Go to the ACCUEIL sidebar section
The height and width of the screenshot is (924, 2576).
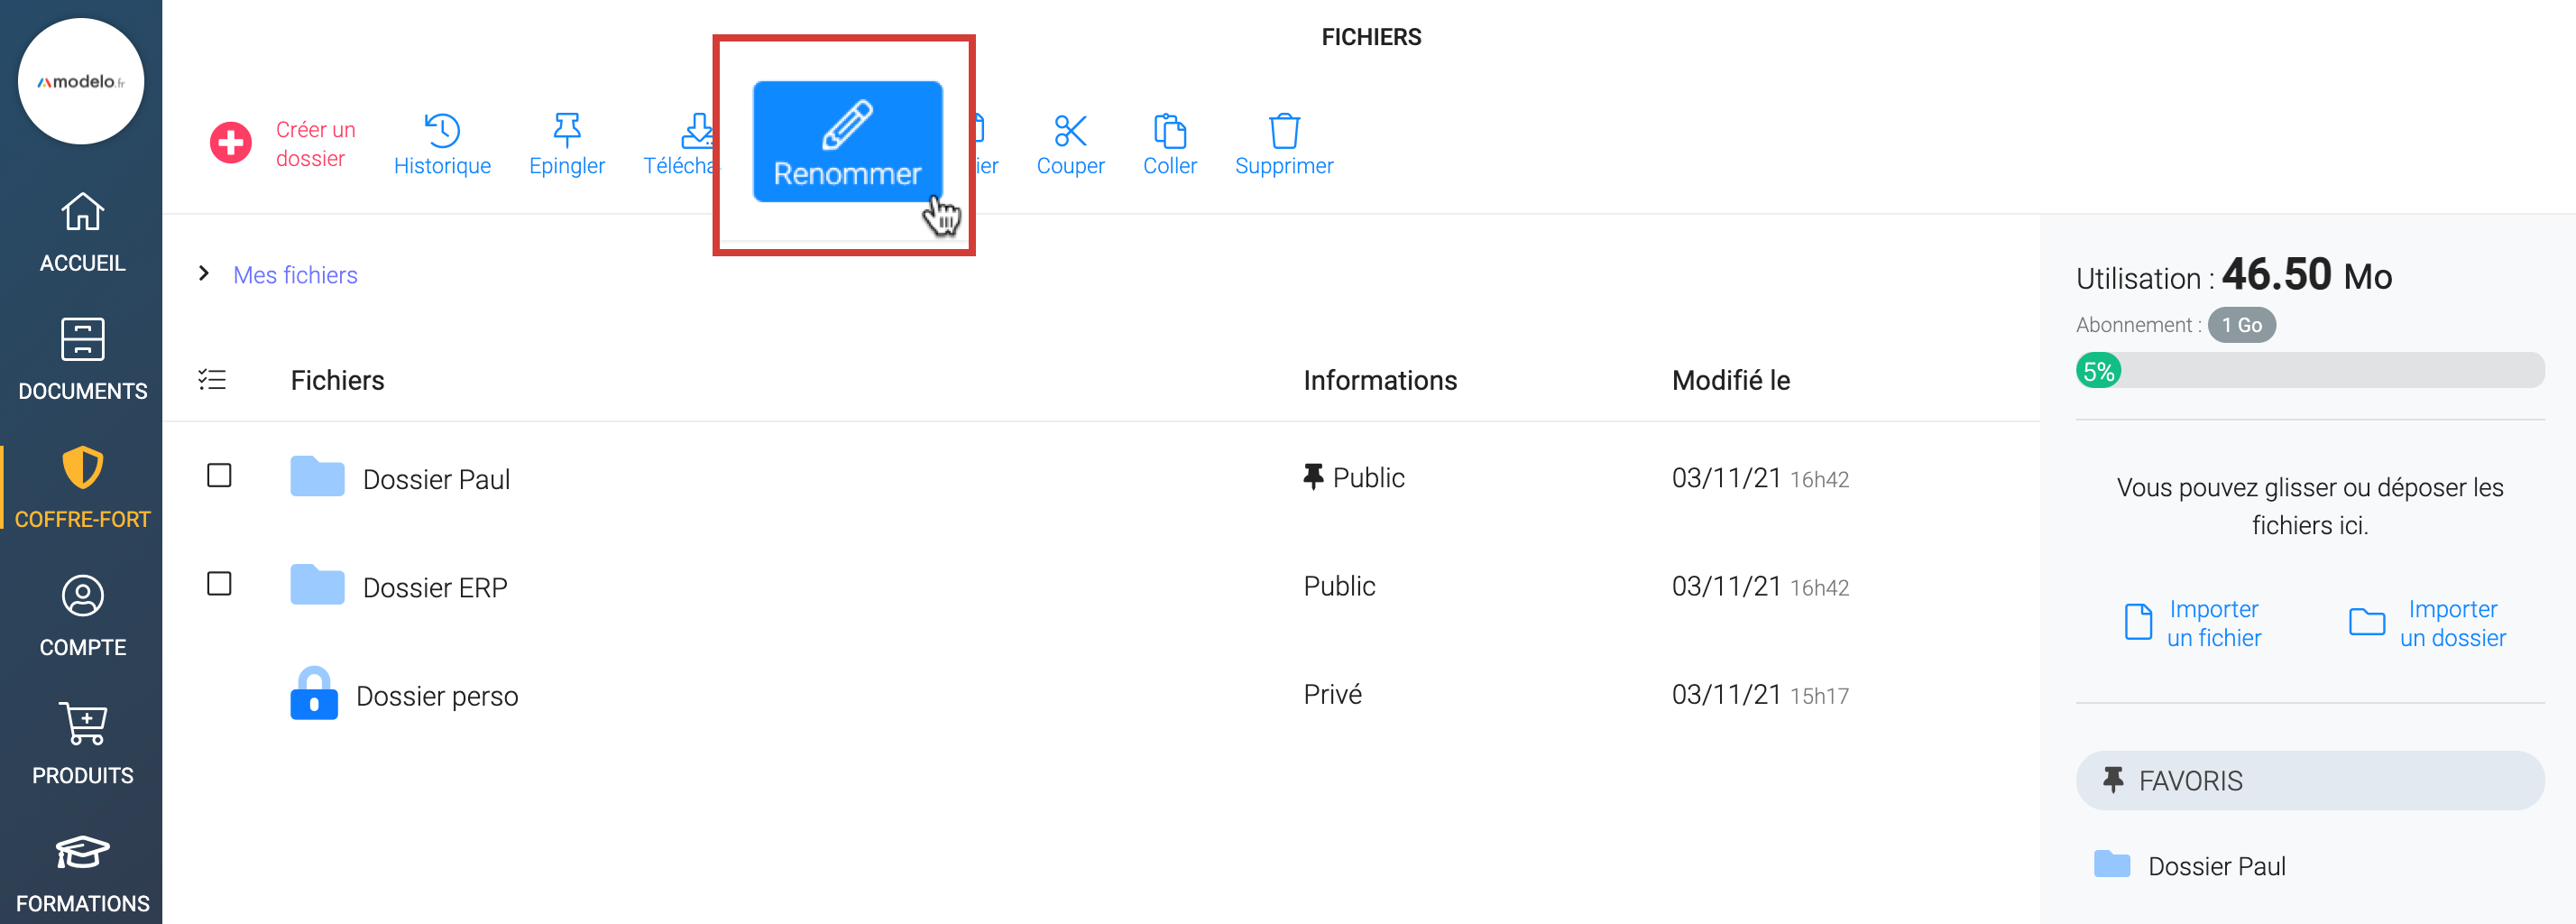pyautogui.click(x=82, y=232)
